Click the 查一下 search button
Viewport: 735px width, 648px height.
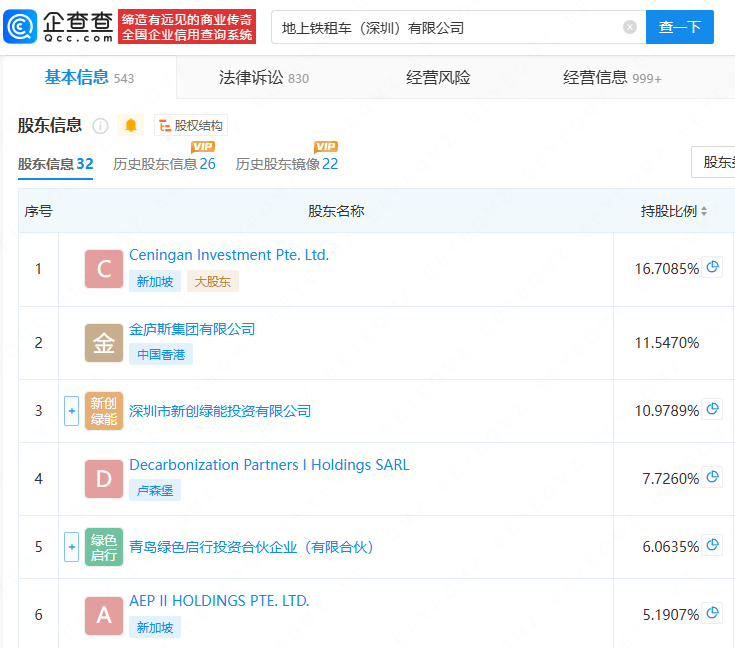680,27
